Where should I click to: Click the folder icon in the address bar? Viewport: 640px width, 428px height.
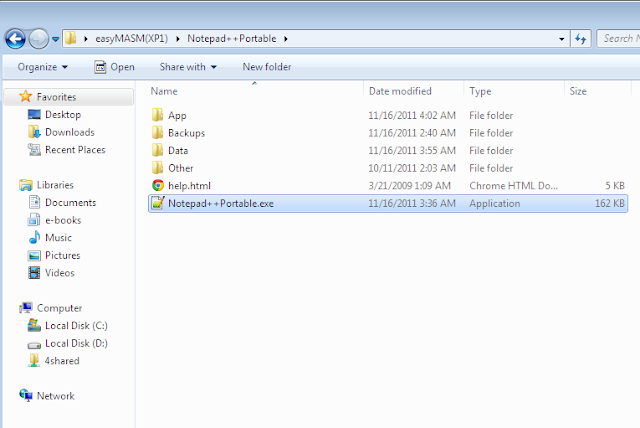coord(71,38)
